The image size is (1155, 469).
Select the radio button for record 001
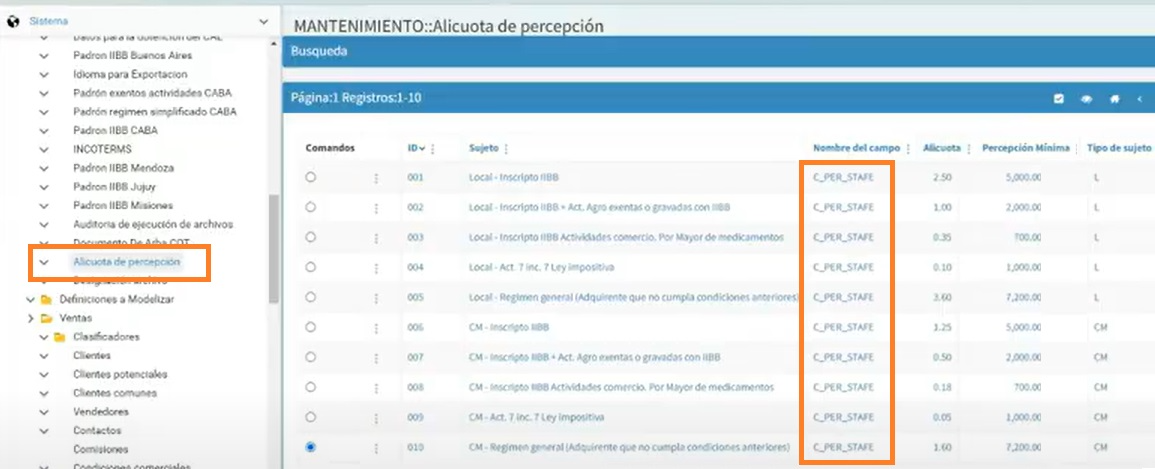click(310, 177)
